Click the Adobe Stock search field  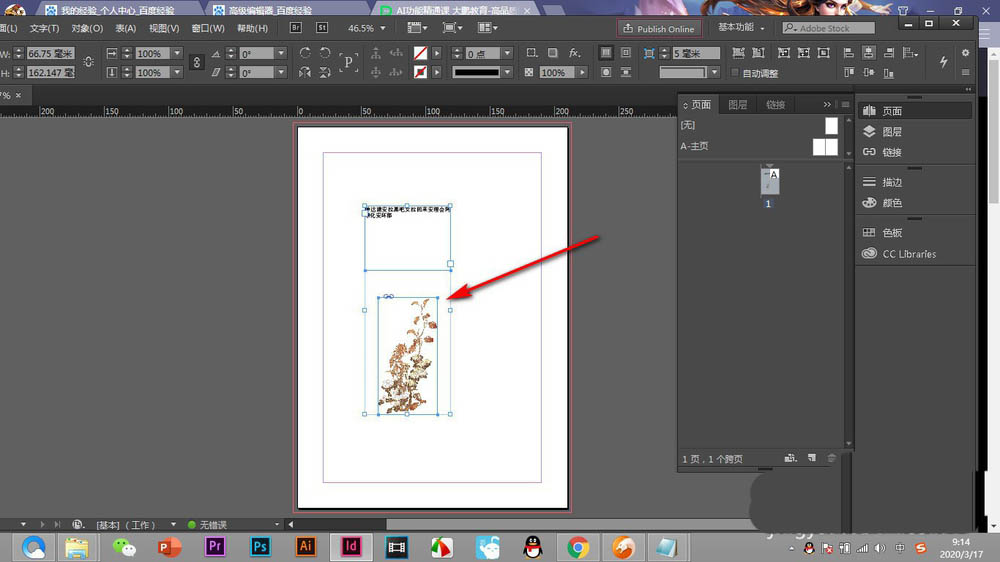tap(828, 28)
